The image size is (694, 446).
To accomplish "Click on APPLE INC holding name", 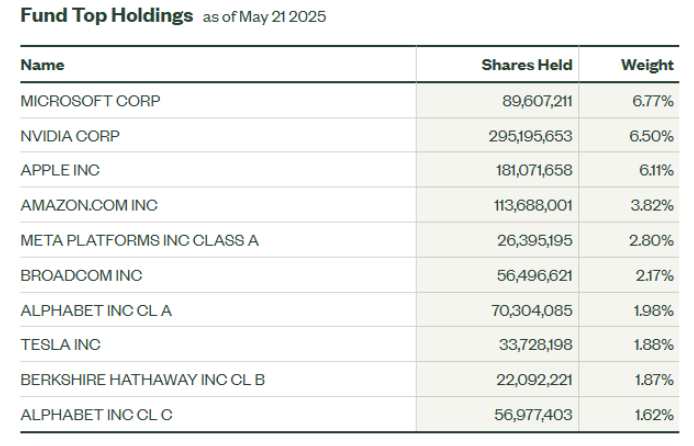I will click(x=60, y=171).
